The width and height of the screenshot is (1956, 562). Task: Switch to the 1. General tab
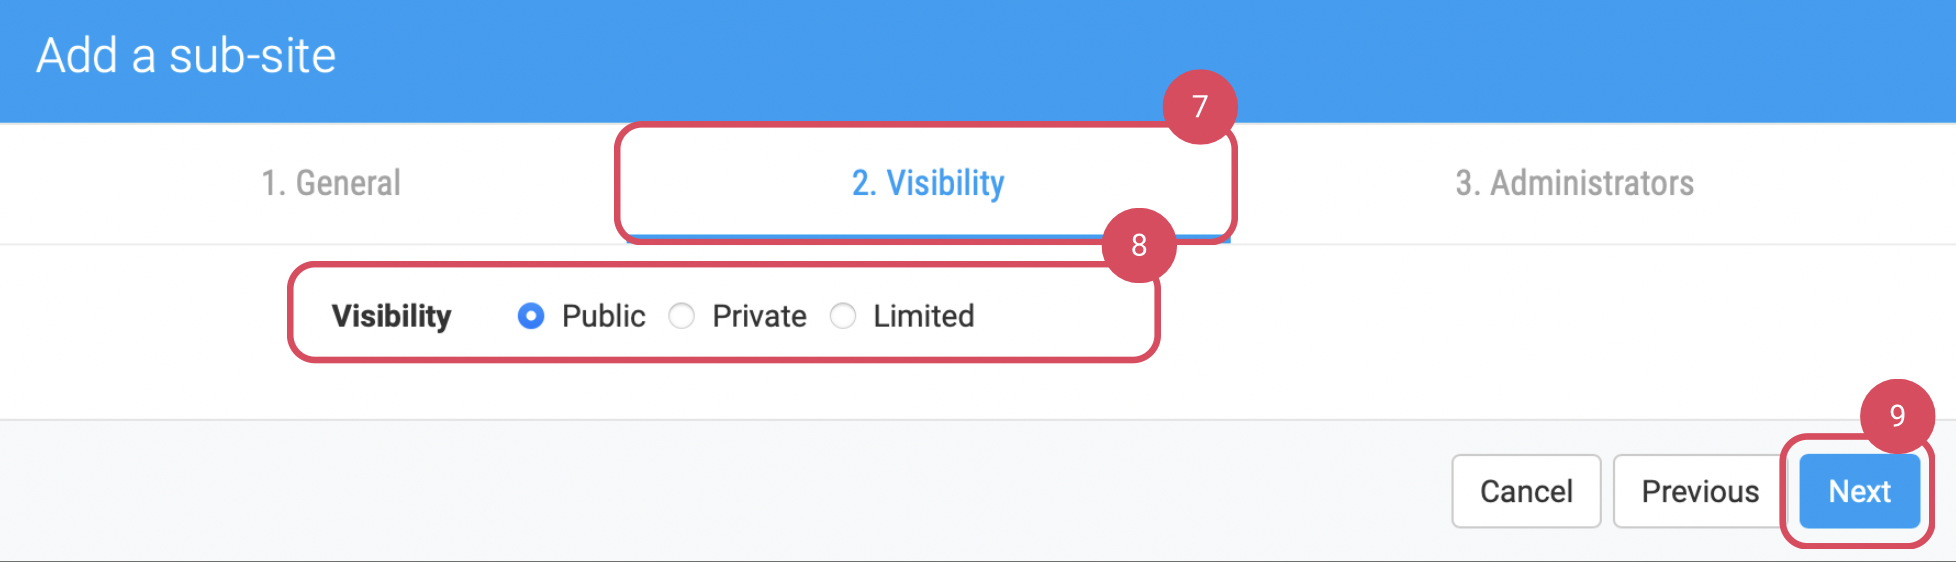pos(331,183)
